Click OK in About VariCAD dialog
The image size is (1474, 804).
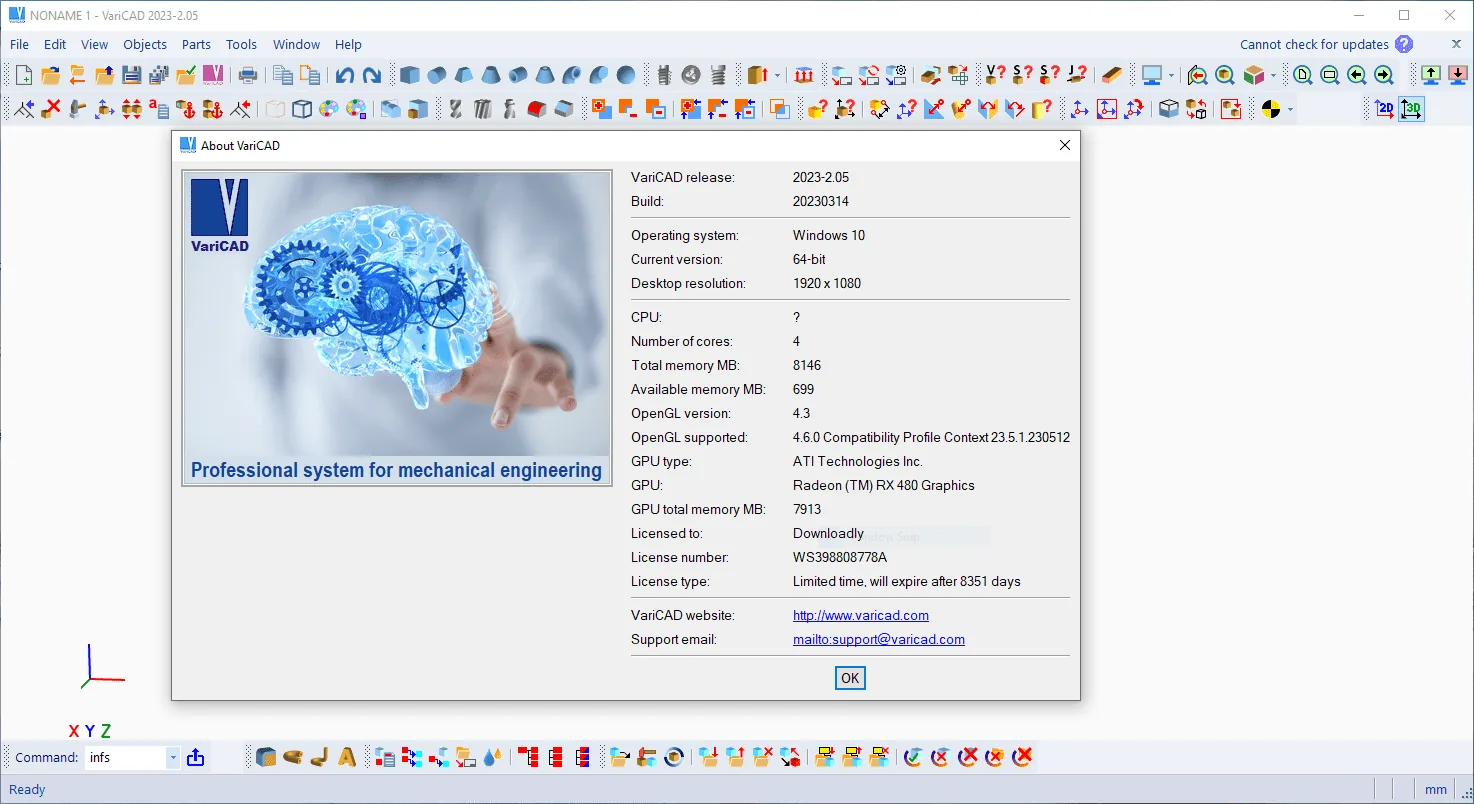coord(850,678)
